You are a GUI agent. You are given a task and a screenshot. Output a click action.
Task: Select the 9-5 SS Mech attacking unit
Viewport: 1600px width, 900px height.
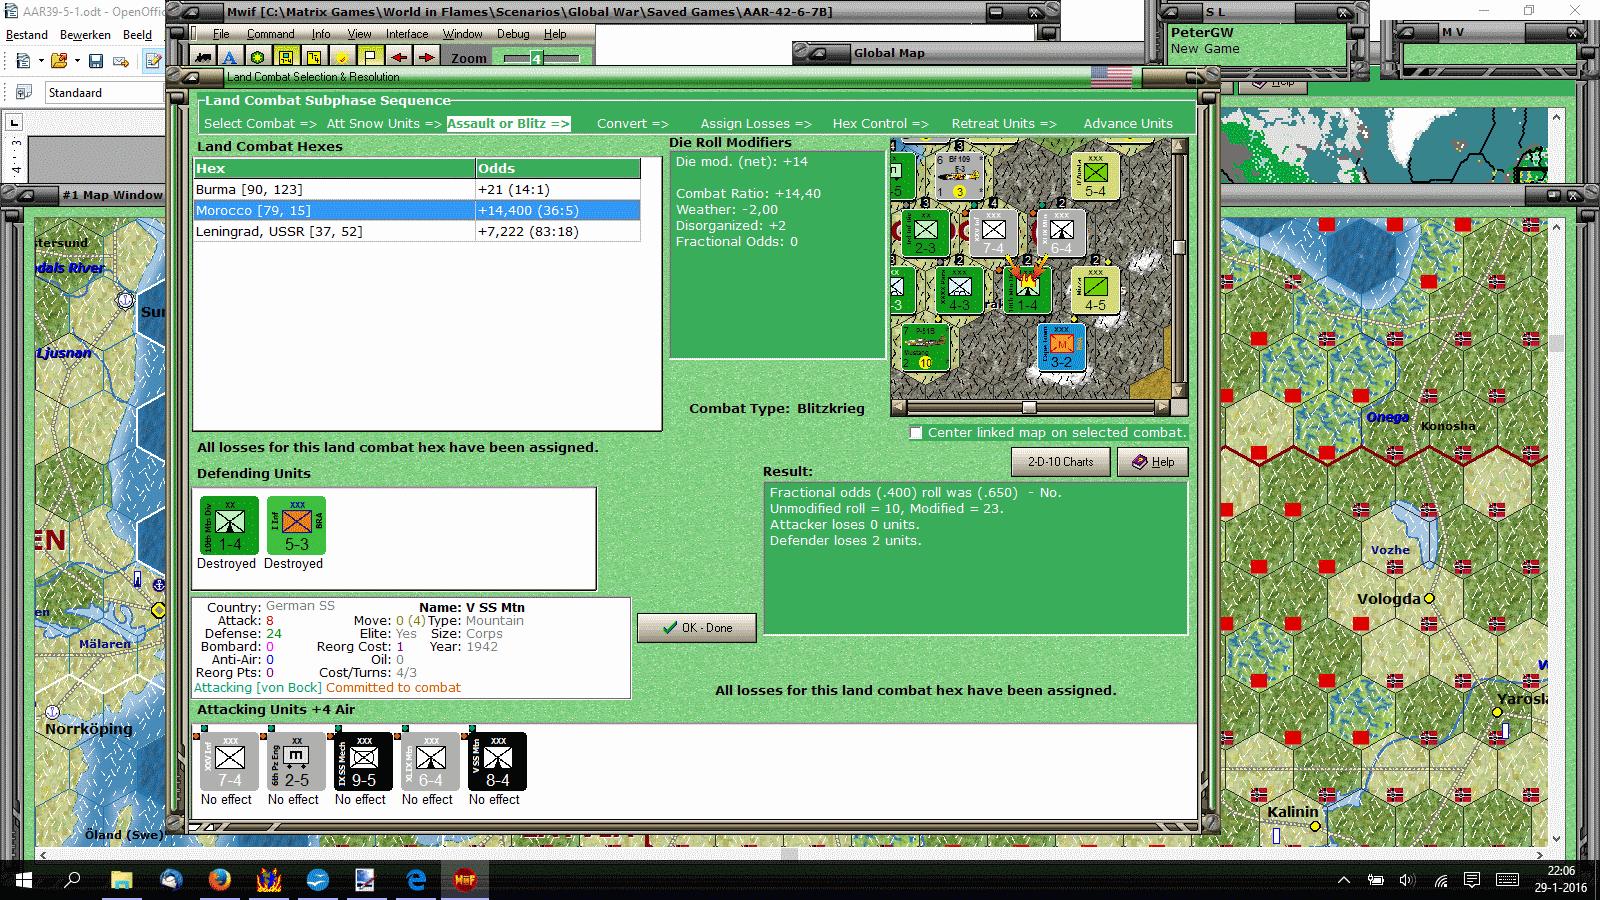(x=363, y=761)
